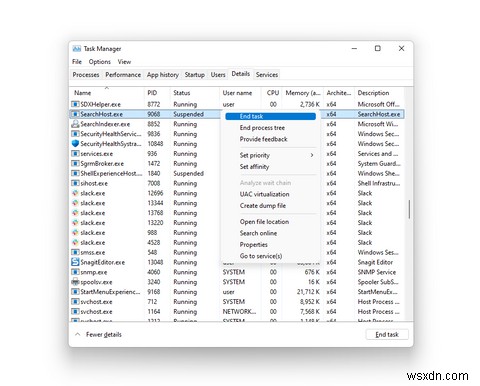The width and height of the screenshot is (480, 386).
Task: Switch to the Users tab
Action: pyautogui.click(x=218, y=75)
